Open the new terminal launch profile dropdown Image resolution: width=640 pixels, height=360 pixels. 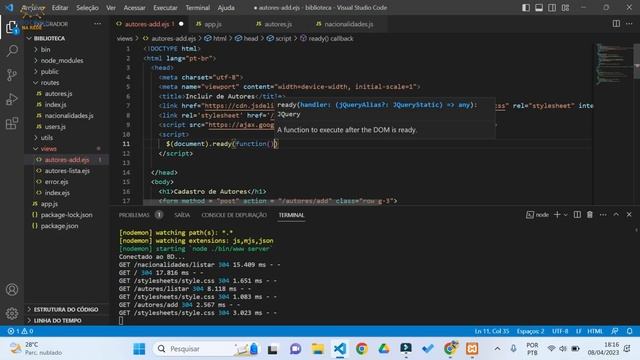tap(566, 215)
